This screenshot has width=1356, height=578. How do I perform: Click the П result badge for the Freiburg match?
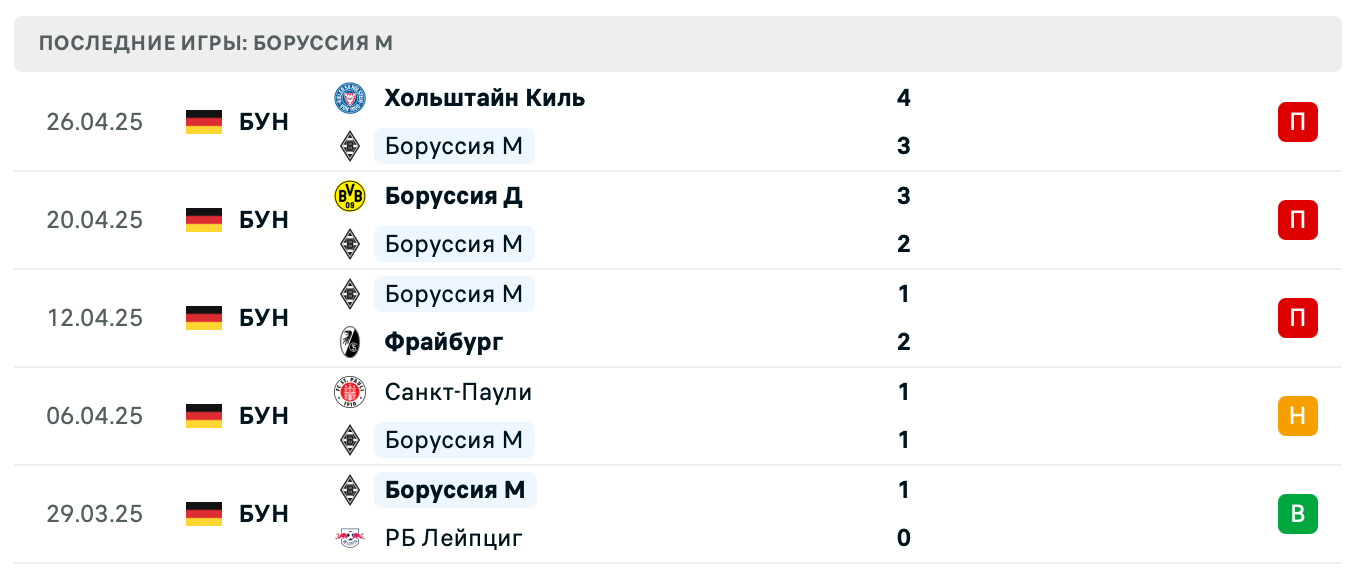(1297, 318)
